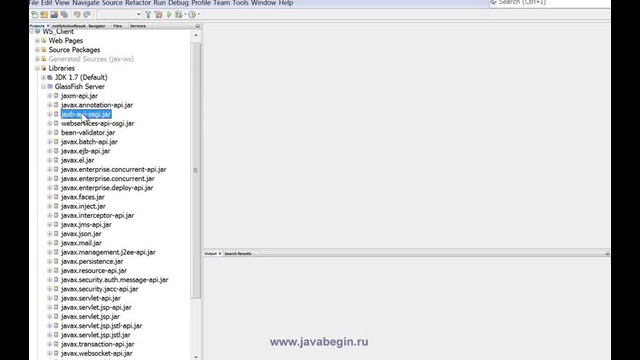The image size is (640, 360).
Task: Expand the Source Packages node
Action: (37, 50)
